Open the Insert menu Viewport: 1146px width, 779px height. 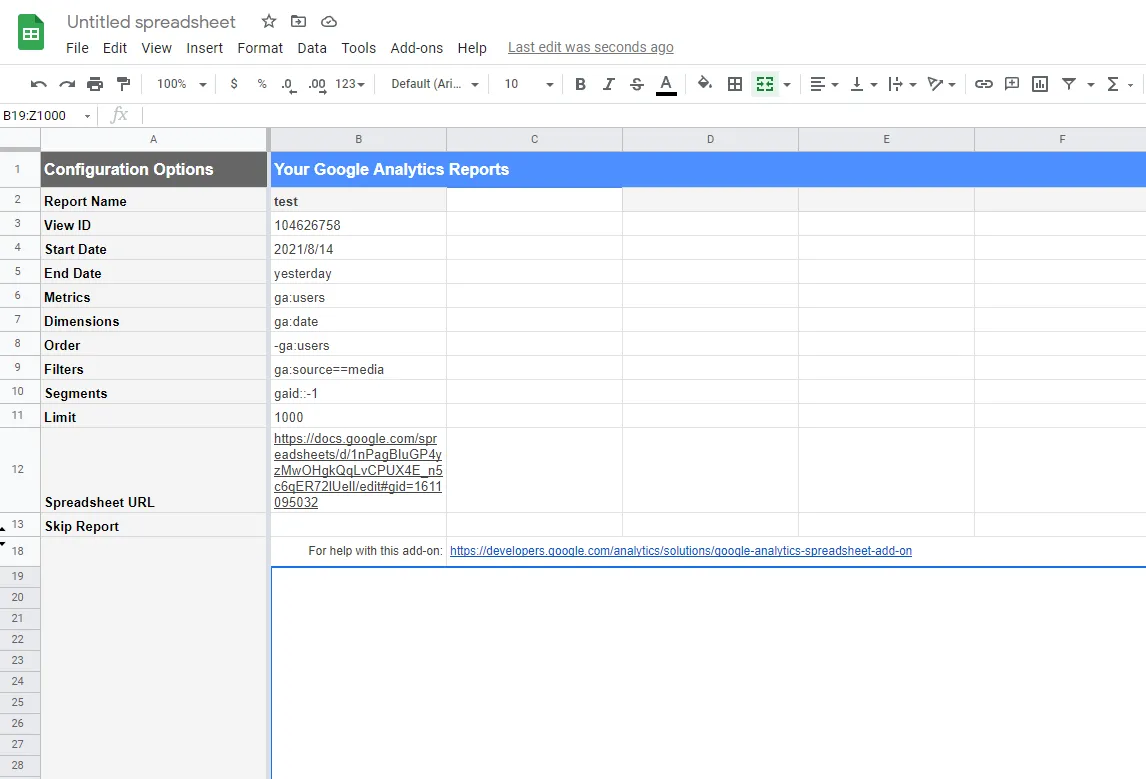pyautogui.click(x=205, y=48)
